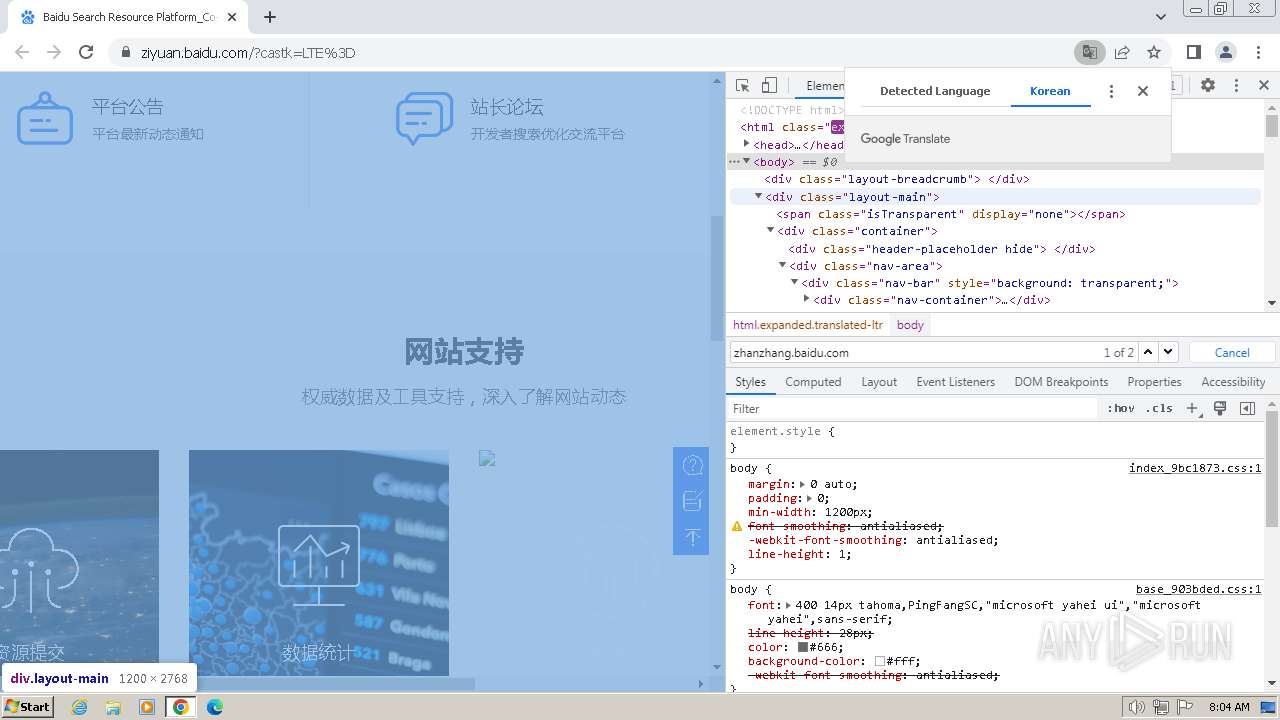Reload the current page

[86, 52]
